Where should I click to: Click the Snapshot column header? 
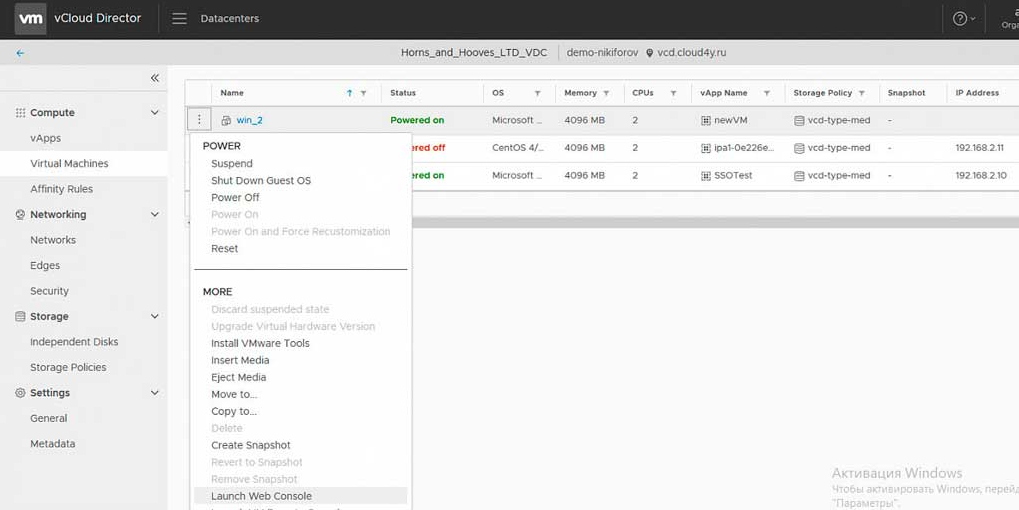[906, 93]
